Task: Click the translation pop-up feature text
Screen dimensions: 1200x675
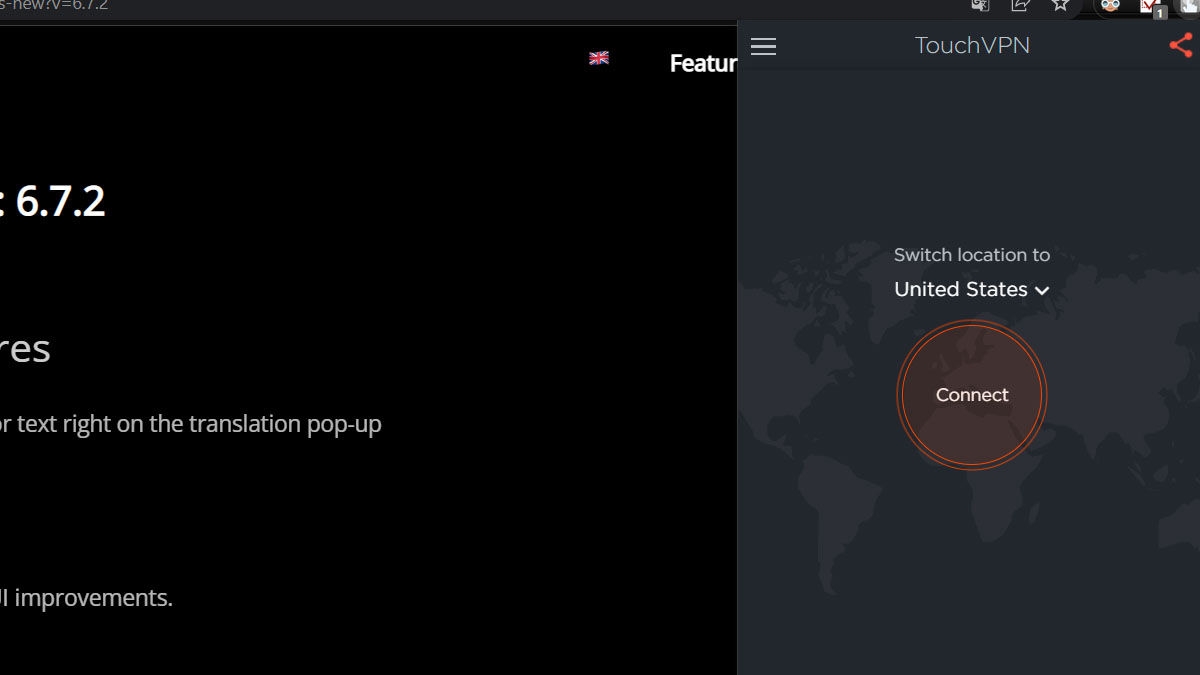Action: click(190, 424)
